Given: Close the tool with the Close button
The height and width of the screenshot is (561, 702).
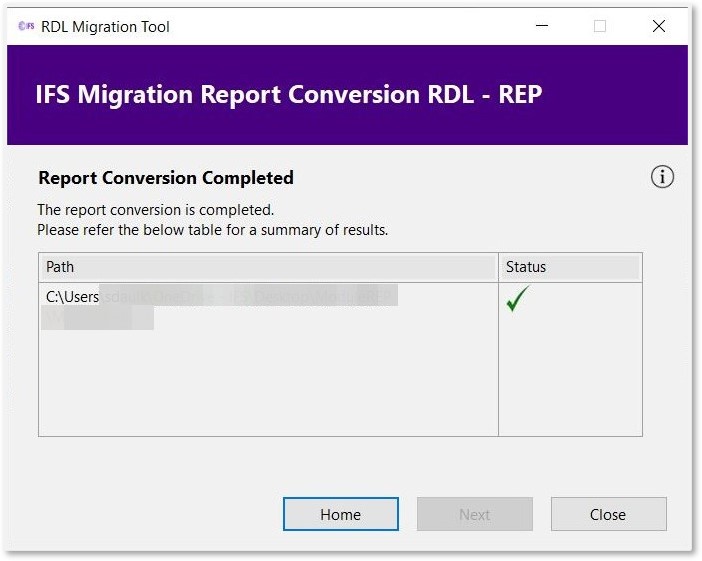Looking at the screenshot, I should 608,514.
